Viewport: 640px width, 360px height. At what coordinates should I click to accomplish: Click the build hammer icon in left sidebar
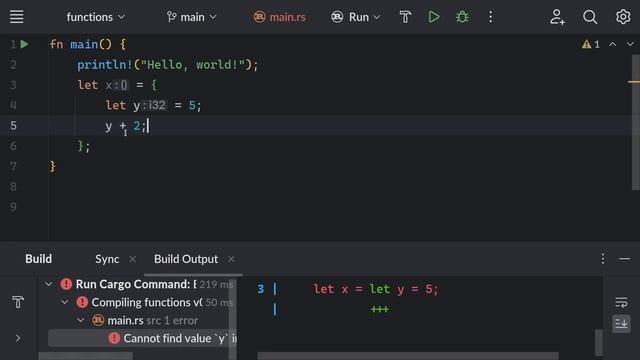[18, 302]
